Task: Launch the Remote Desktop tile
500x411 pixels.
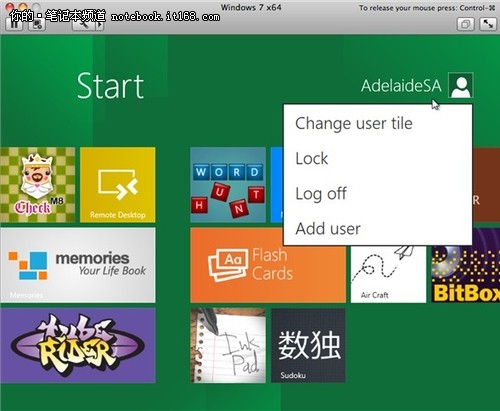Action: (118, 185)
